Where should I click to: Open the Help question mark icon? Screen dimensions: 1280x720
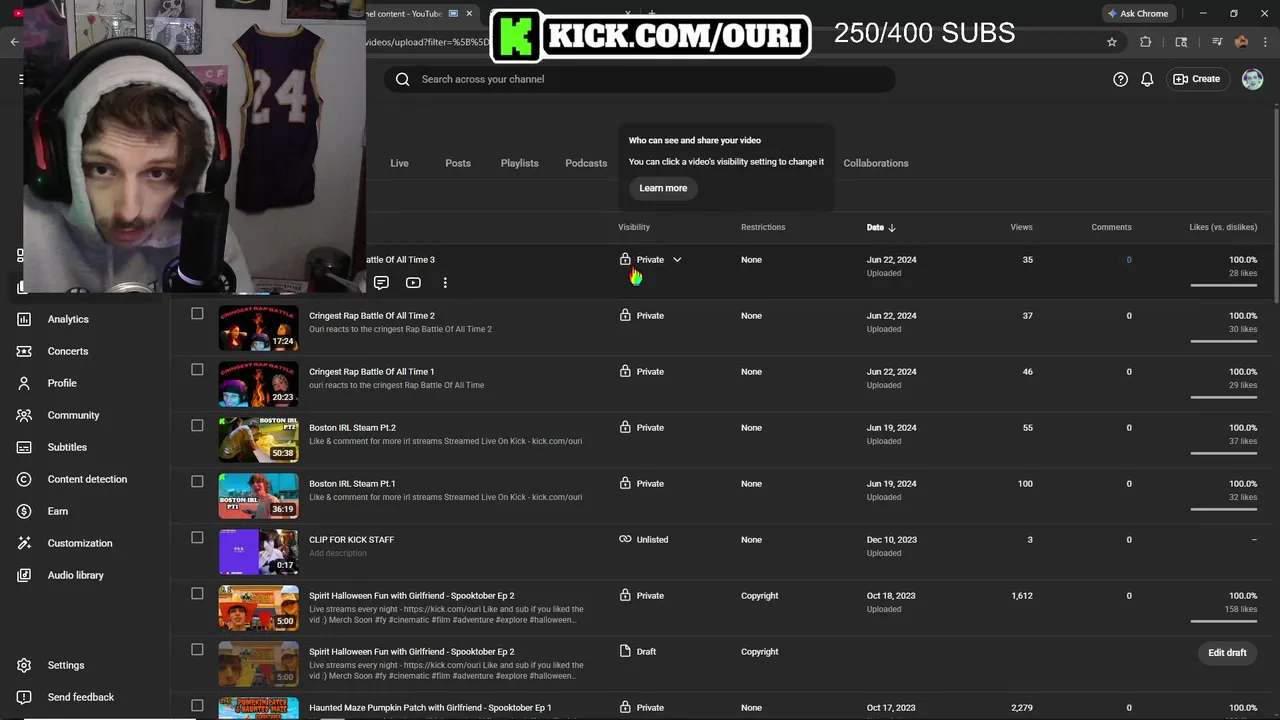(x=1120, y=79)
